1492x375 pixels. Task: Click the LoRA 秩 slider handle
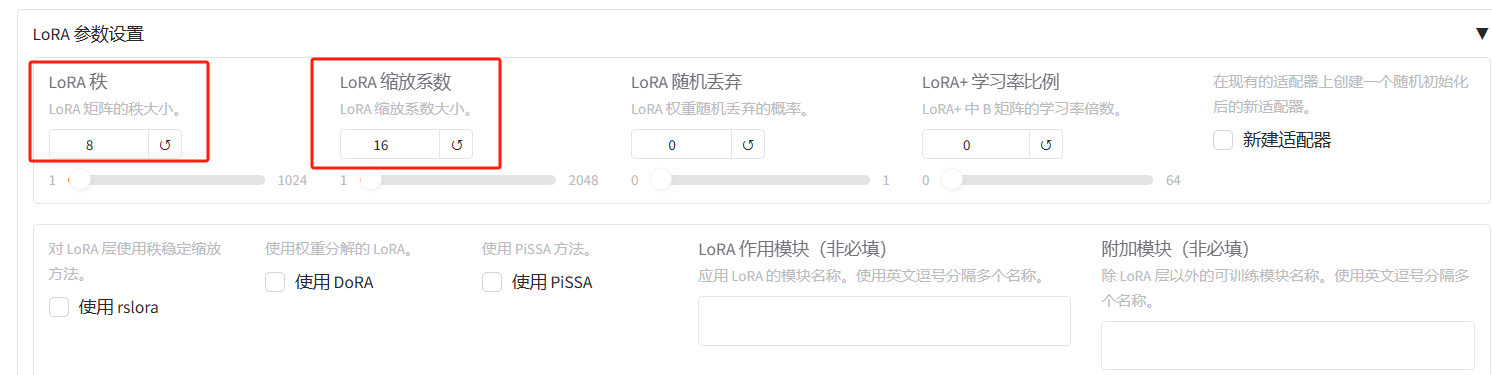pos(79,181)
